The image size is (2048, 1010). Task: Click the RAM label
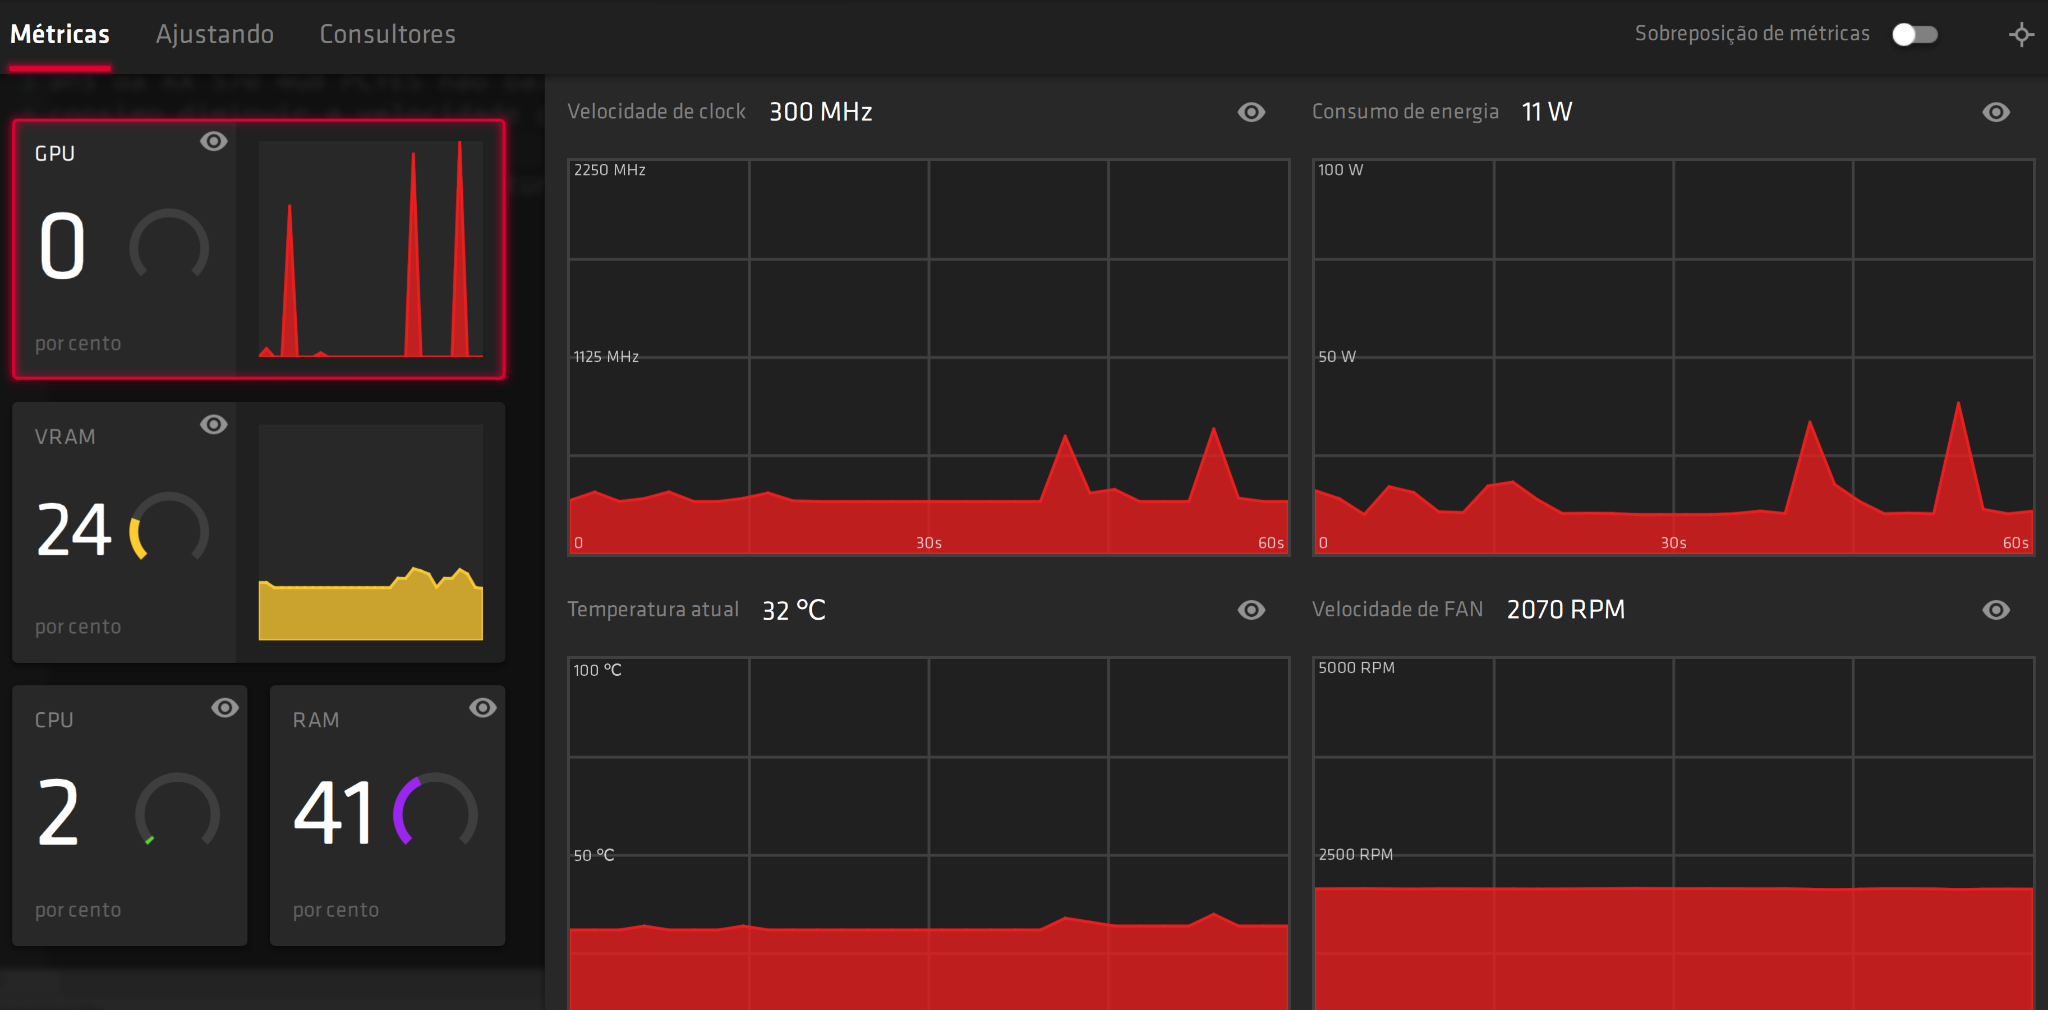click(x=316, y=720)
